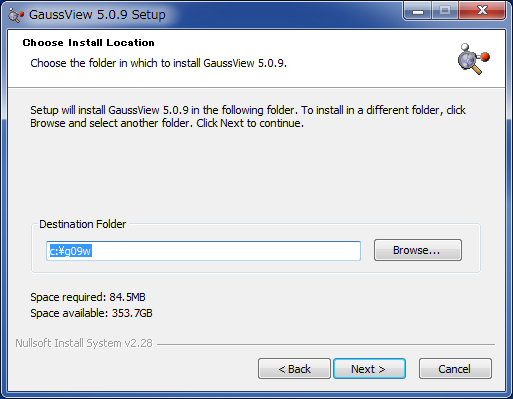This screenshot has width=513, height=399.
Task: Click the Space required: 84.5MB text
Action: pyautogui.click(x=88, y=297)
